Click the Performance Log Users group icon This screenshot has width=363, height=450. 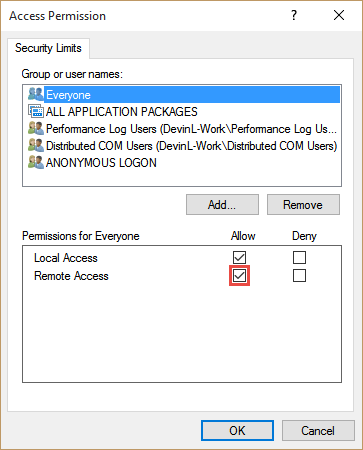36,128
